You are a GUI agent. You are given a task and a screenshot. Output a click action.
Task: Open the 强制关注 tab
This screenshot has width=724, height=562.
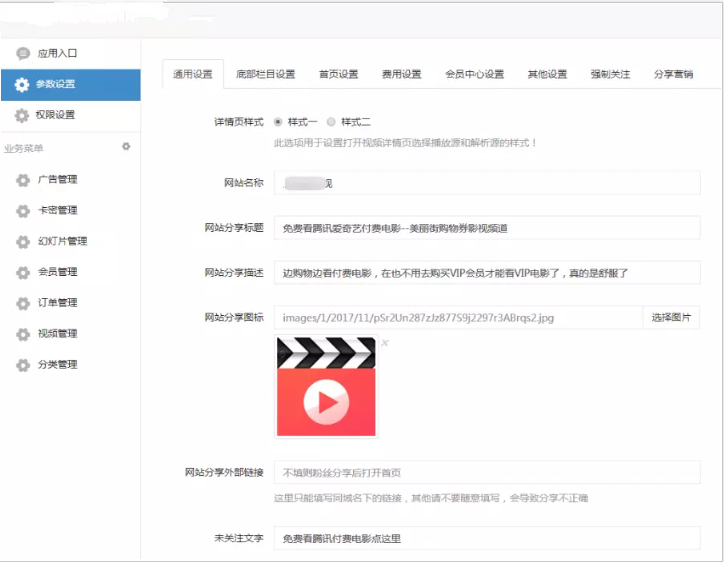(x=610, y=74)
